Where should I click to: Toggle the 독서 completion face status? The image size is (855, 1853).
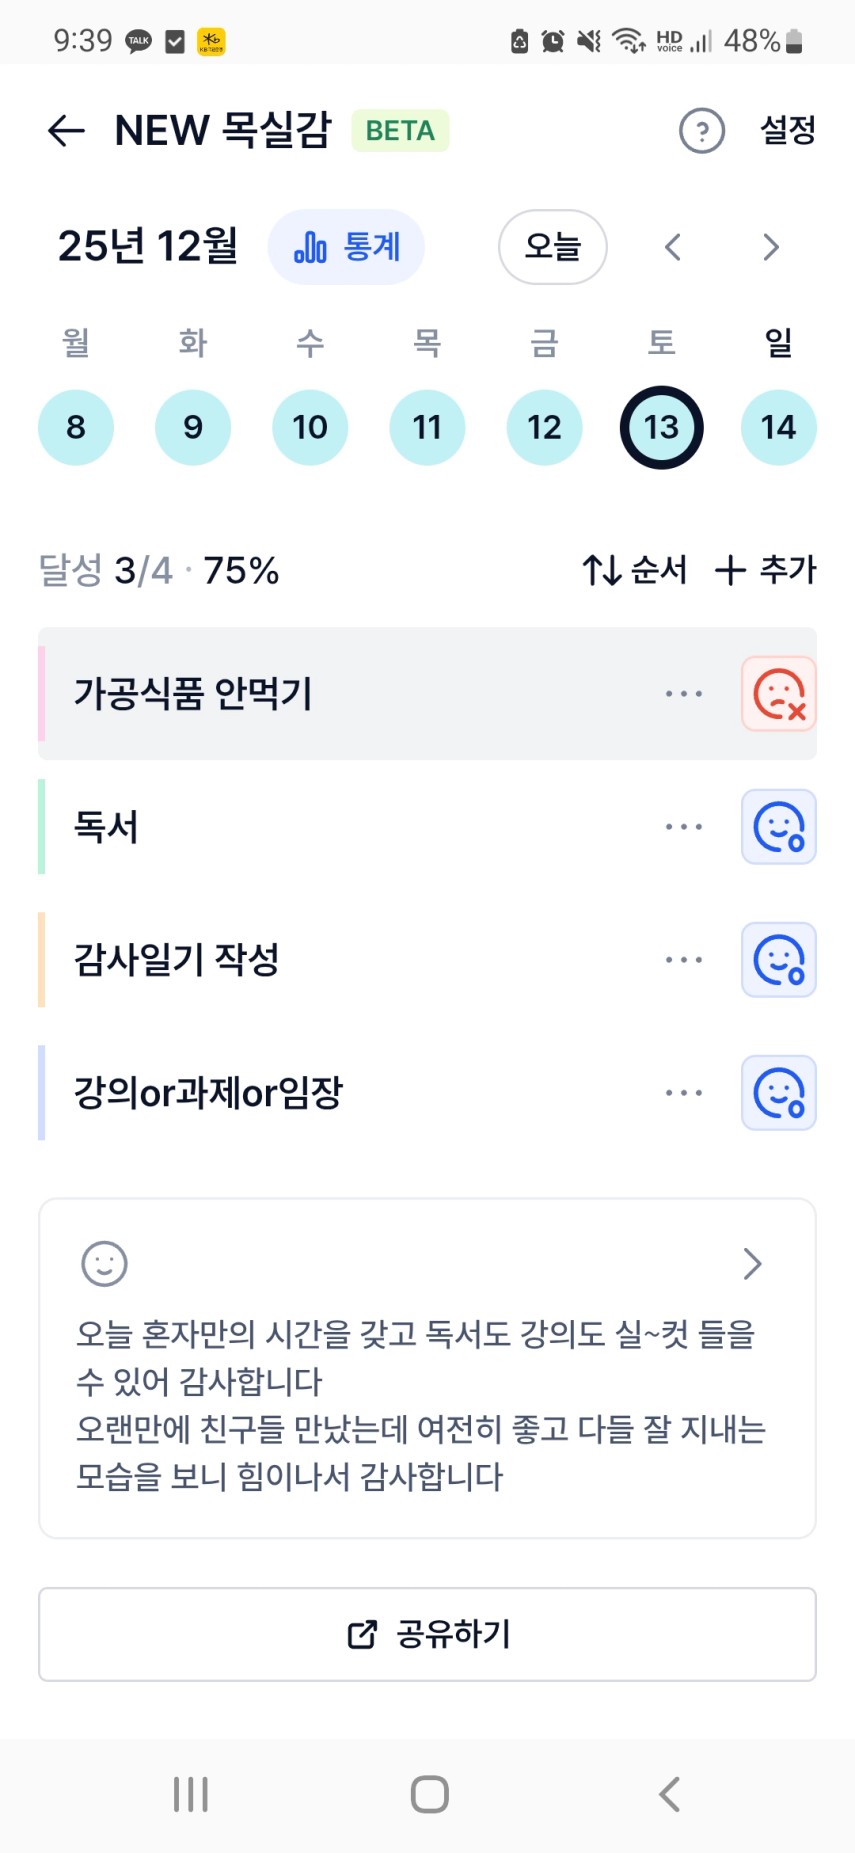[778, 827]
